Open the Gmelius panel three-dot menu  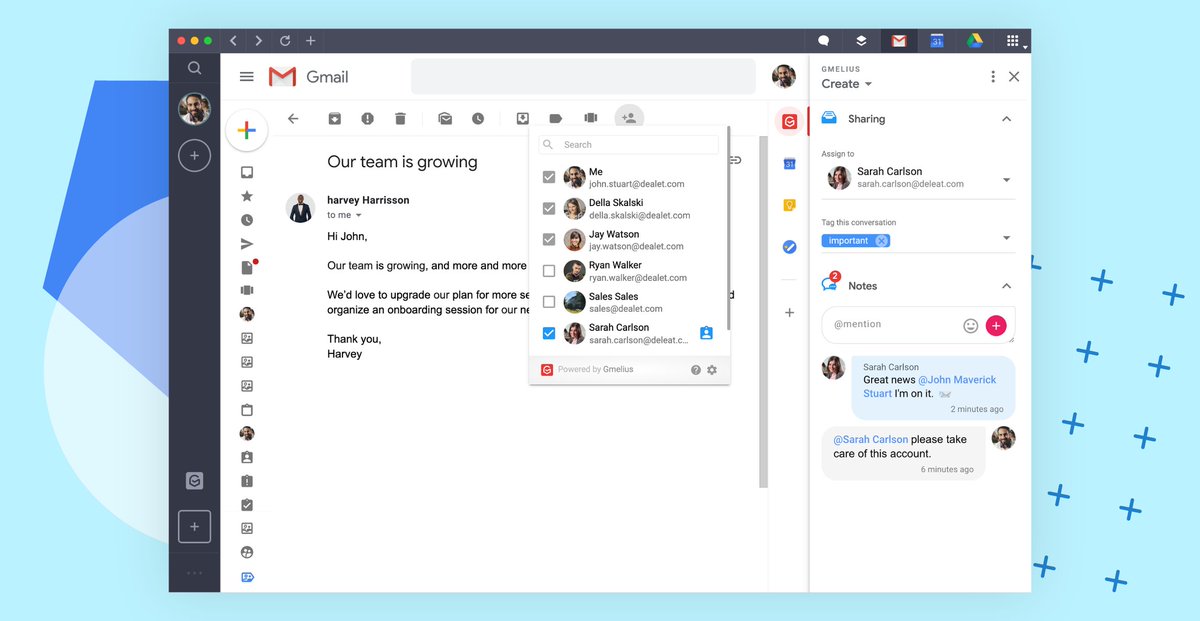click(x=992, y=77)
